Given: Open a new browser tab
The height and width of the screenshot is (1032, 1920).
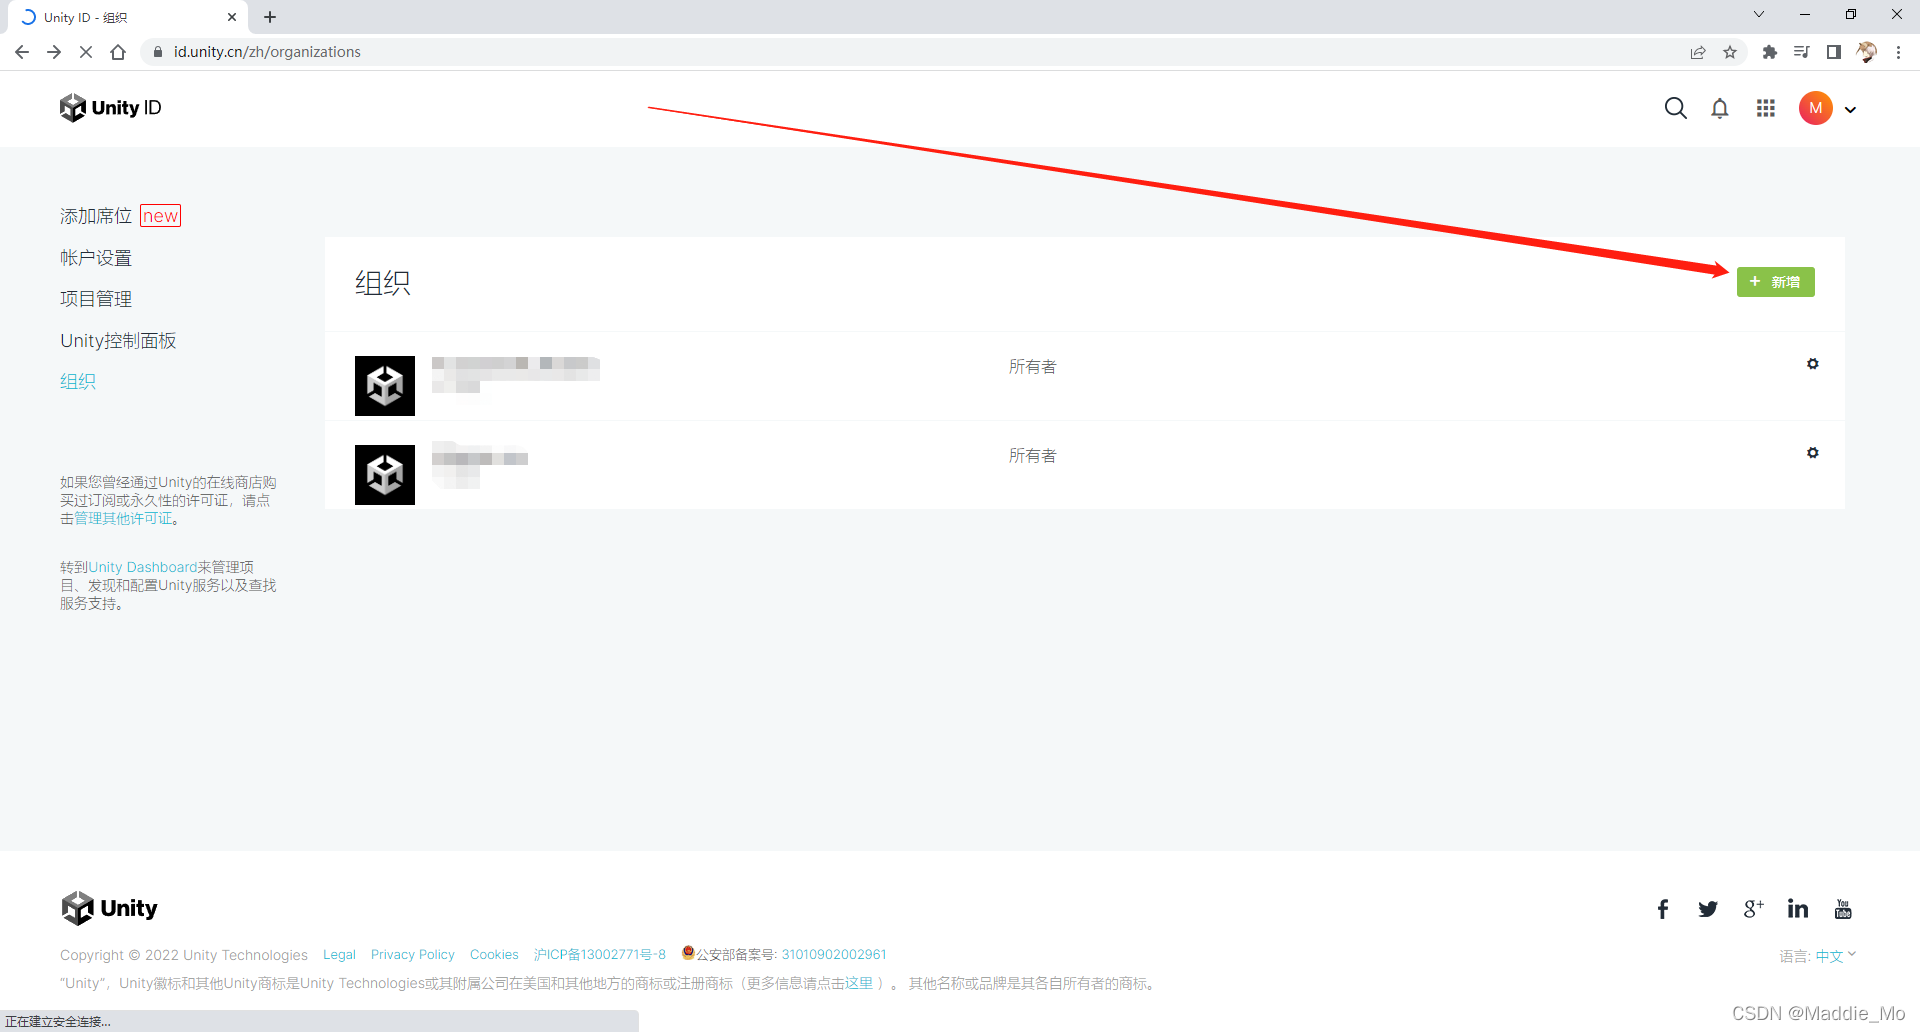Looking at the screenshot, I should (270, 17).
